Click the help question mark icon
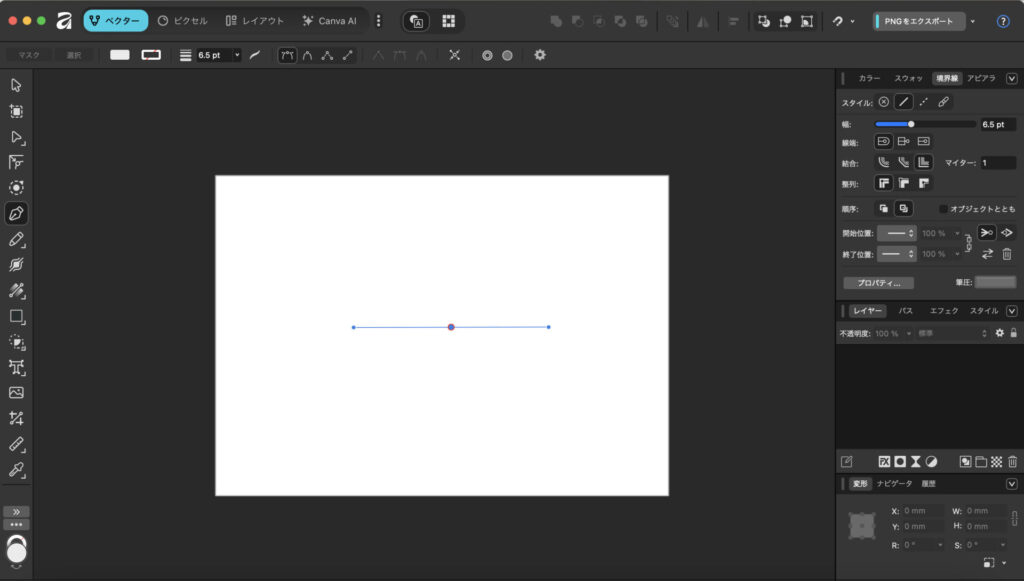This screenshot has height=581, width=1024. pos(1003,21)
